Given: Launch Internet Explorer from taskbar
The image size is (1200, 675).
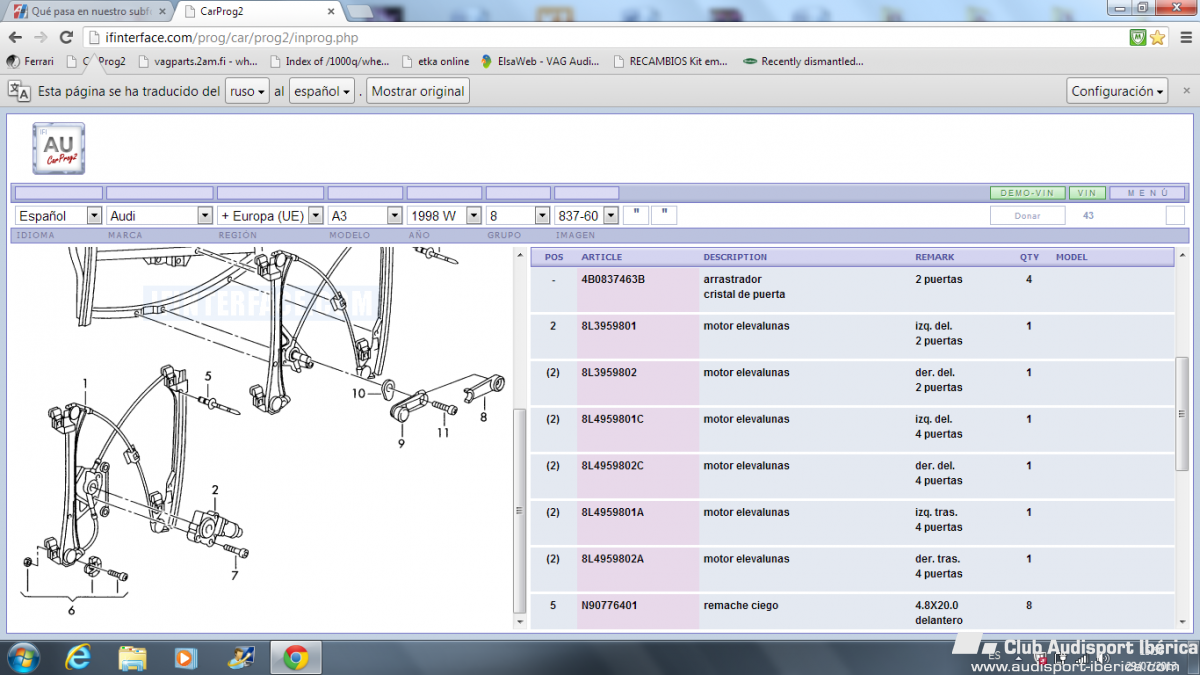Looking at the screenshot, I should click(x=78, y=657).
